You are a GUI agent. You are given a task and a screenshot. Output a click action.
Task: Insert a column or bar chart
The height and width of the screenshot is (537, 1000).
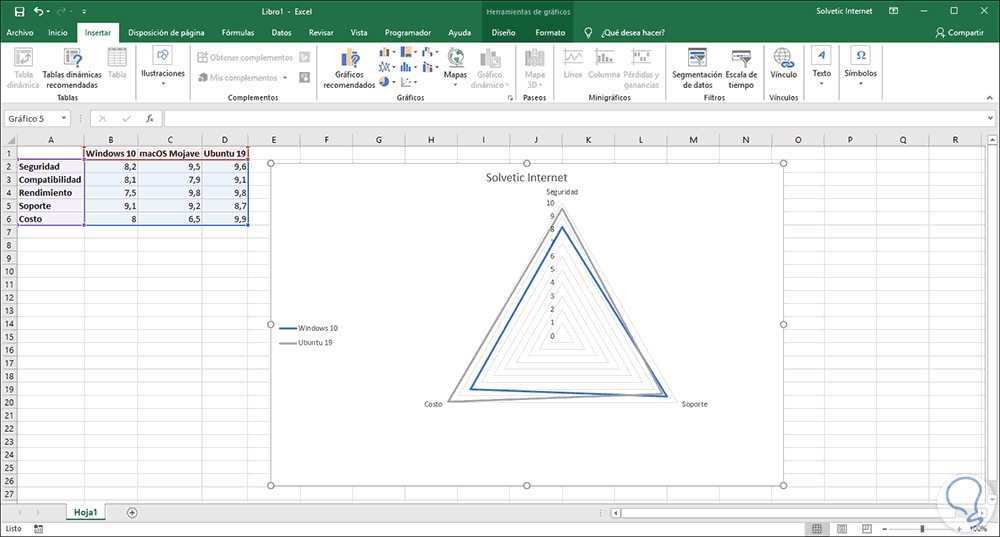(386, 52)
